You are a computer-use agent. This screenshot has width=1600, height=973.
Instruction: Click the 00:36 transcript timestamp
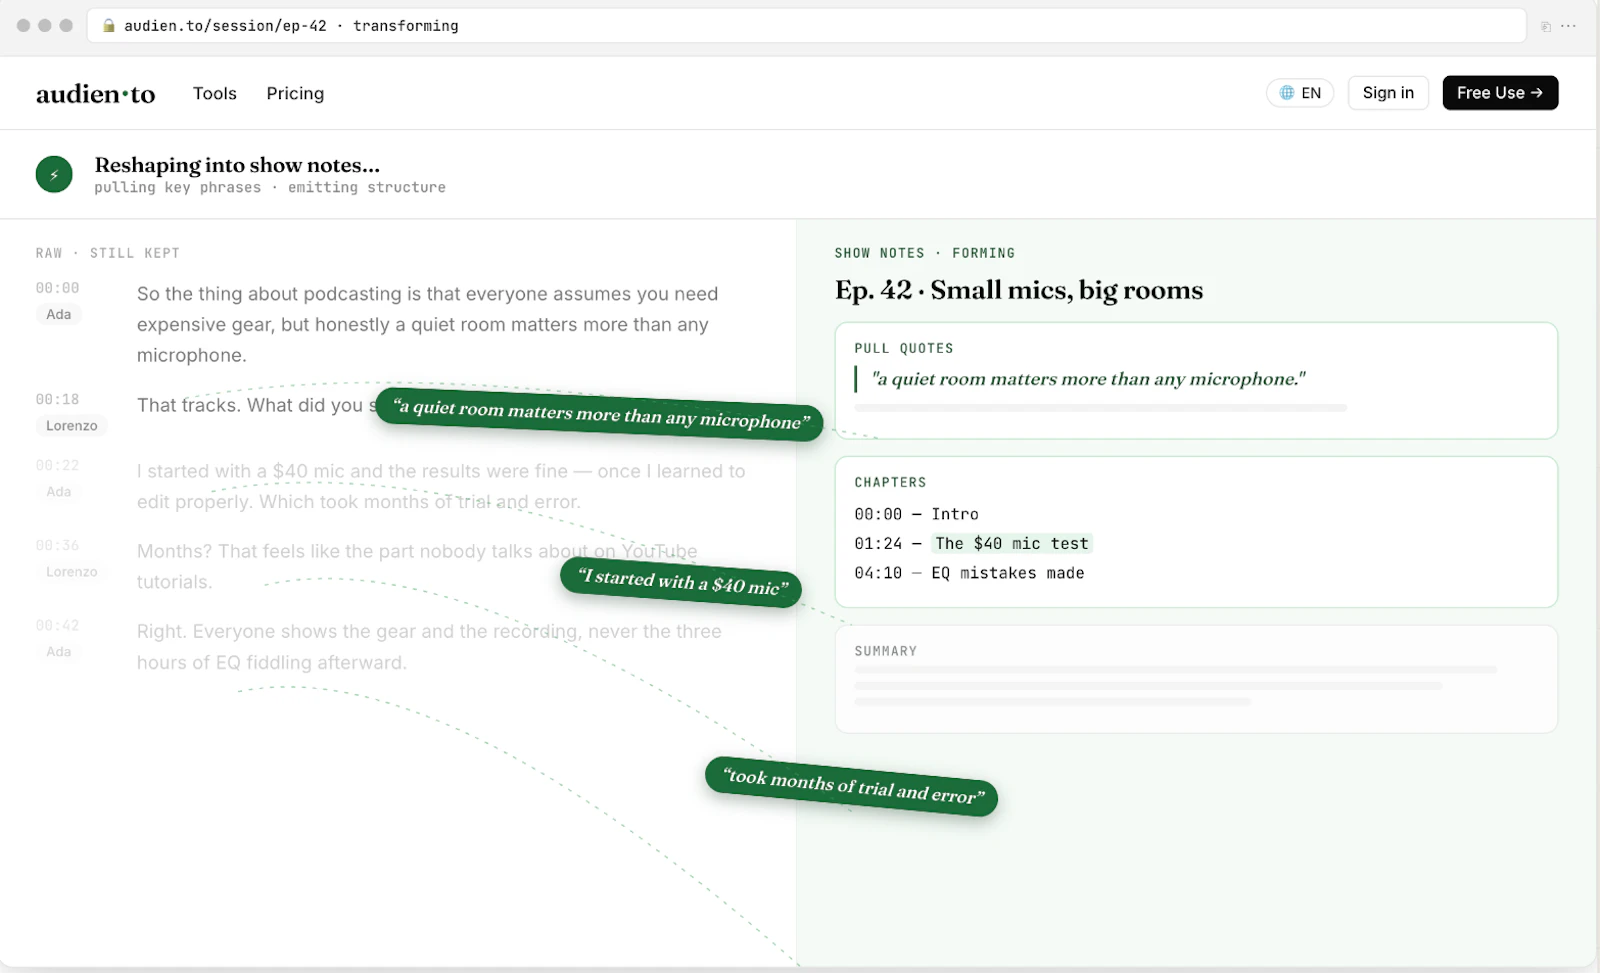tap(58, 545)
